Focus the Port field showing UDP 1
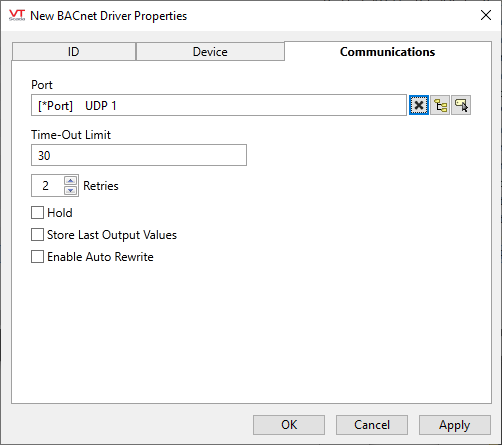 click(x=219, y=105)
